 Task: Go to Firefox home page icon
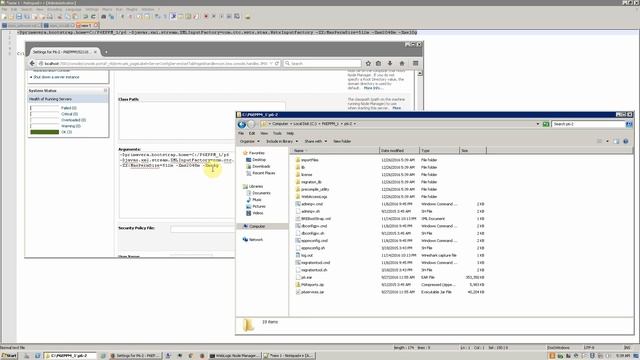click(402, 63)
